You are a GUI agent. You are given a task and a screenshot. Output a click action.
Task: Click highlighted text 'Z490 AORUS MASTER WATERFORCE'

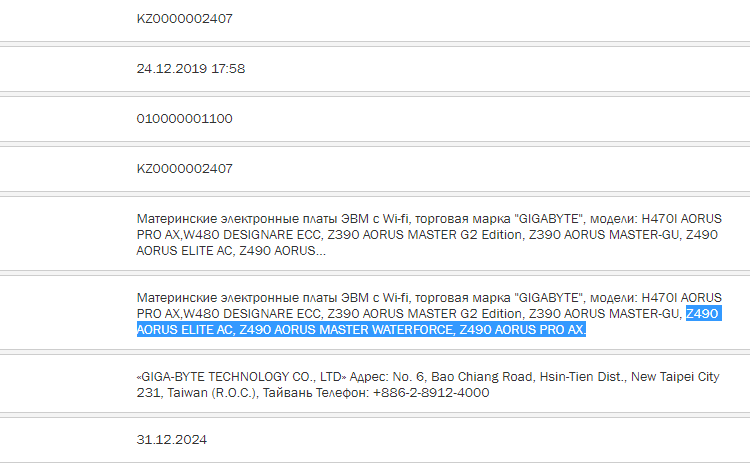point(346,330)
